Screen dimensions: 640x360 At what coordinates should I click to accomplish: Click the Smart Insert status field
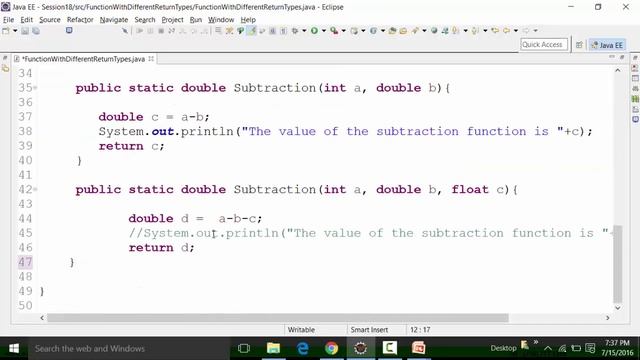(x=369, y=330)
